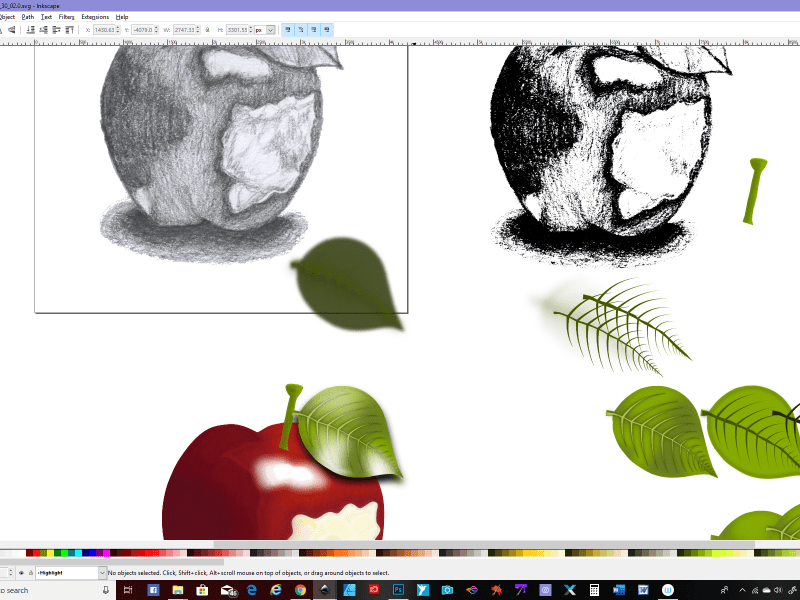
Task: Toggle the current layer lock icon
Action: pos(31,573)
